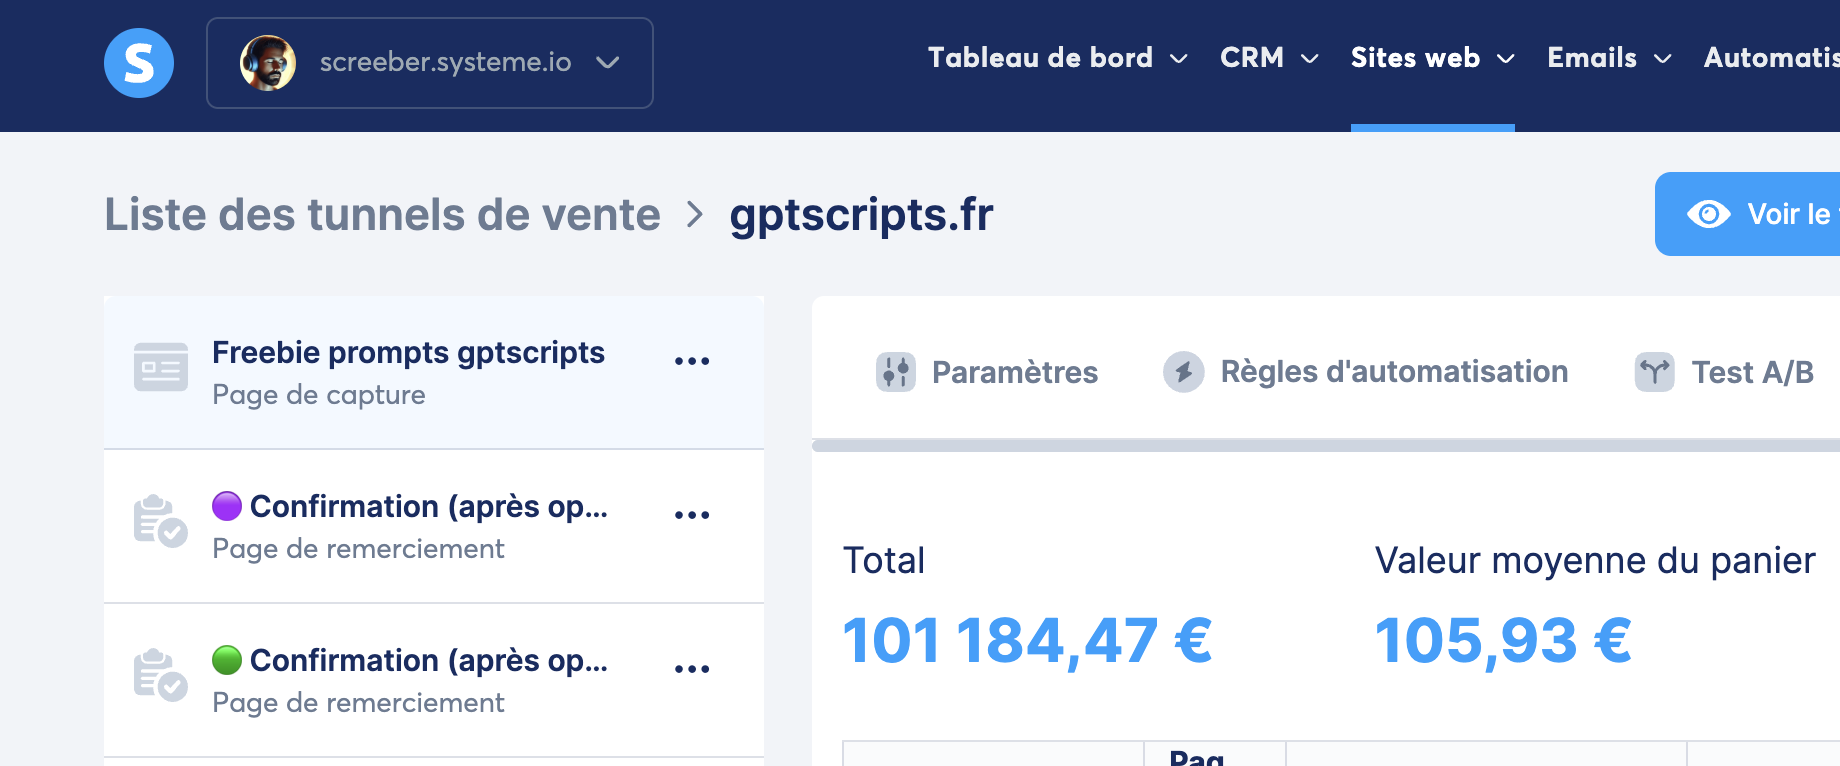
Task: Click the Test A/B split icon
Action: tap(1655, 372)
